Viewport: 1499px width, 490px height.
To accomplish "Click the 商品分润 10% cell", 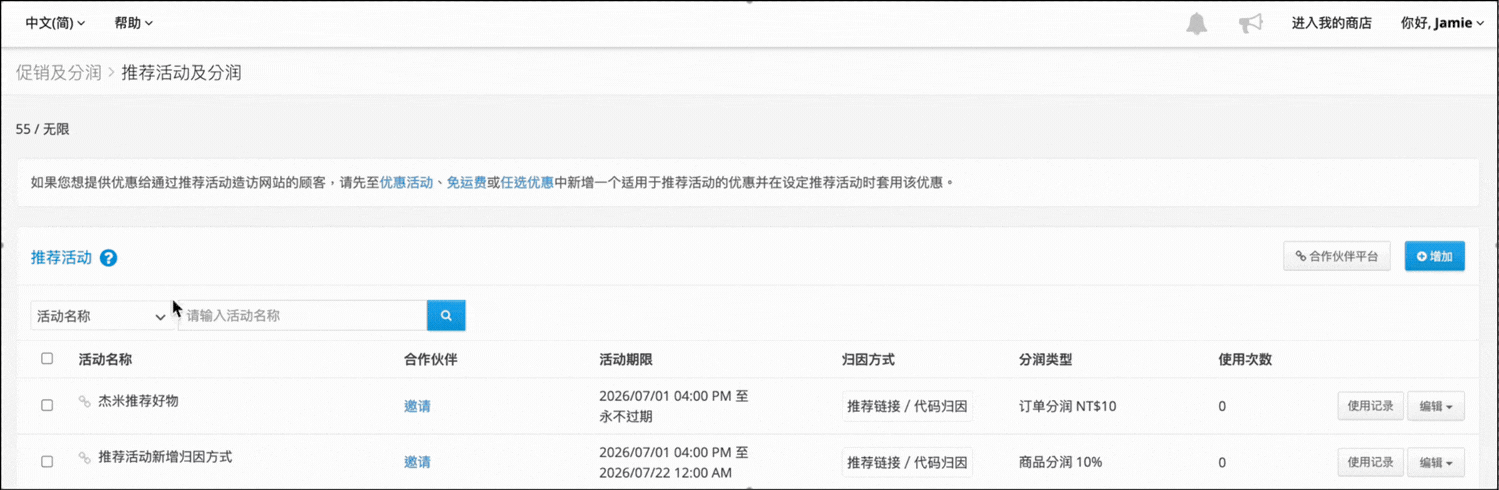I will pos(1060,462).
